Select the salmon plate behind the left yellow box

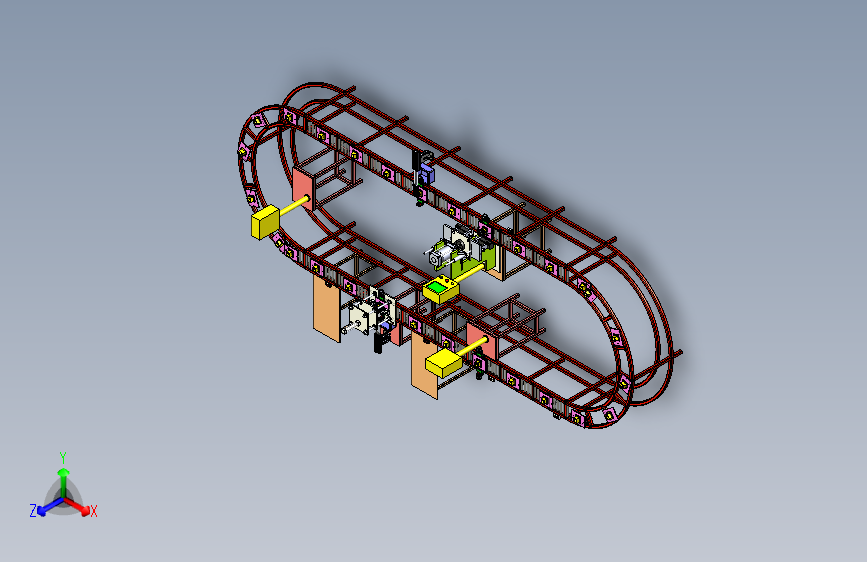tap(302, 189)
